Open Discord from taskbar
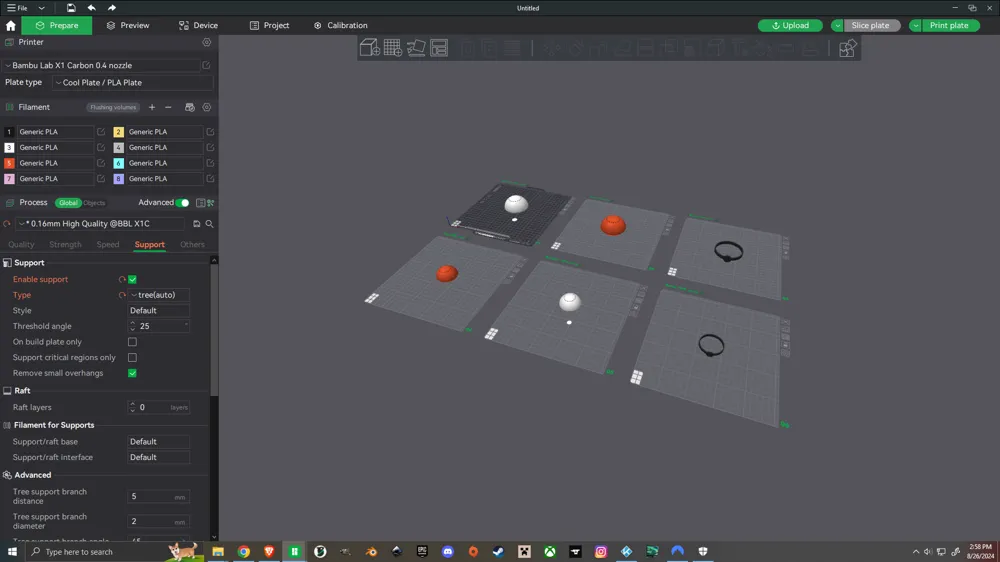The height and width of the screenshot is (562, 1000). [x=448, y=552]
